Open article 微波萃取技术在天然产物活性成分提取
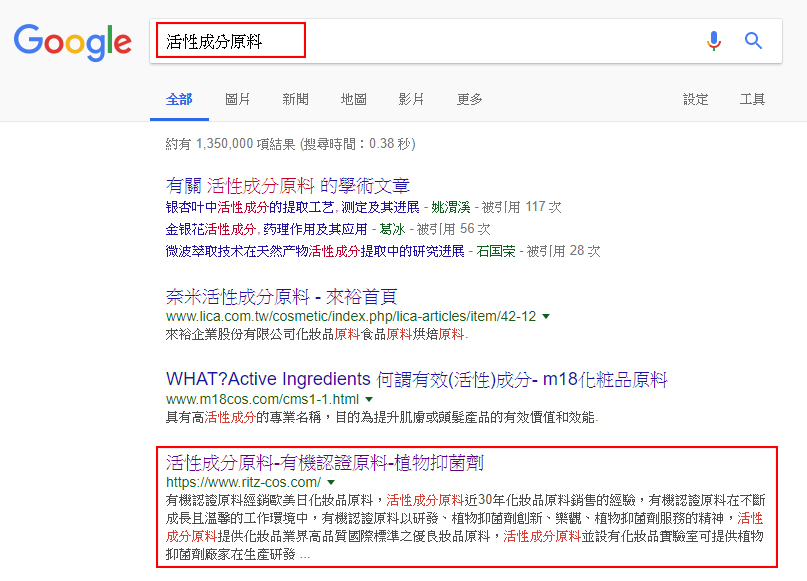This screenshot has height=581, width=807. pos(315,251)
